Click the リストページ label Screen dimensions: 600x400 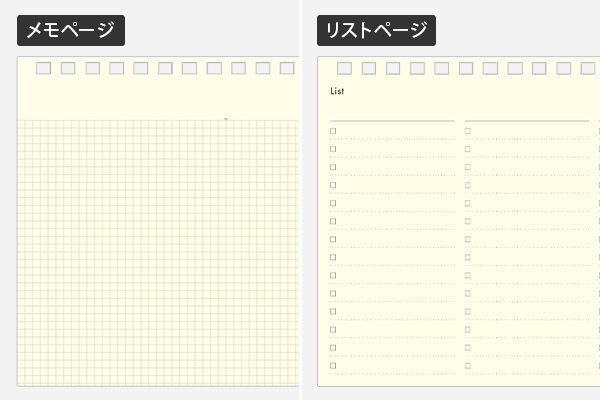tap(376, 30)
